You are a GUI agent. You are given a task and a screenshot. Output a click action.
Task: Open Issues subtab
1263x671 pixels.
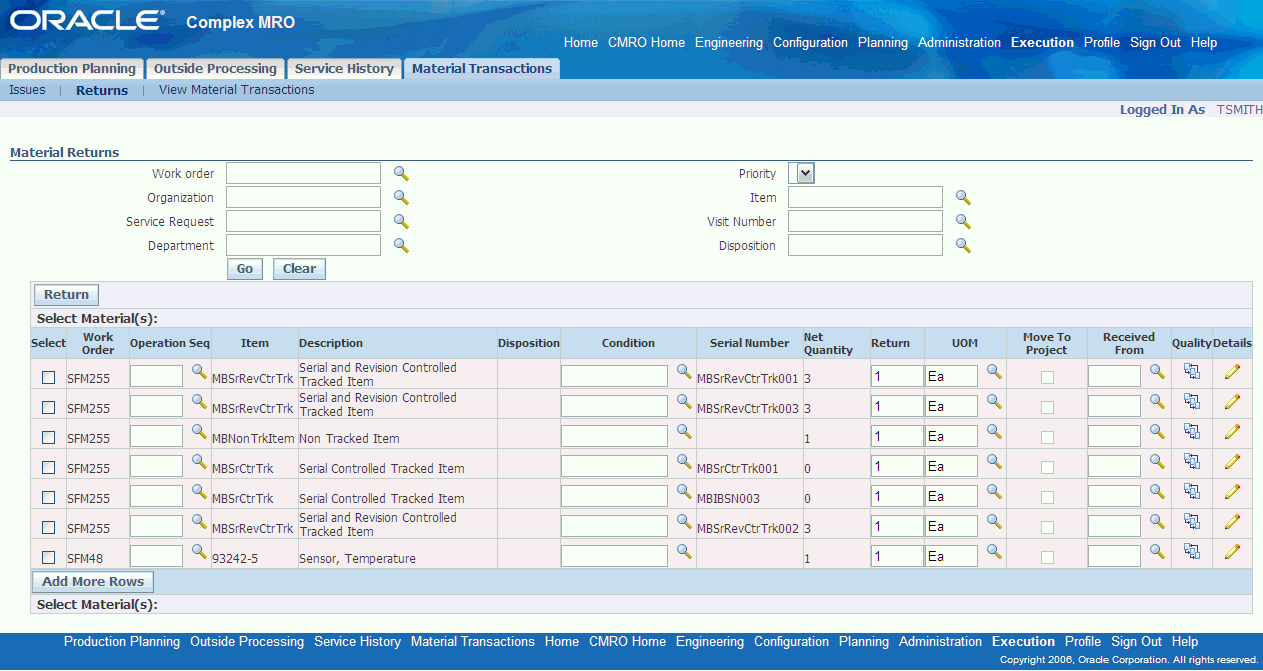coord(27,90)
